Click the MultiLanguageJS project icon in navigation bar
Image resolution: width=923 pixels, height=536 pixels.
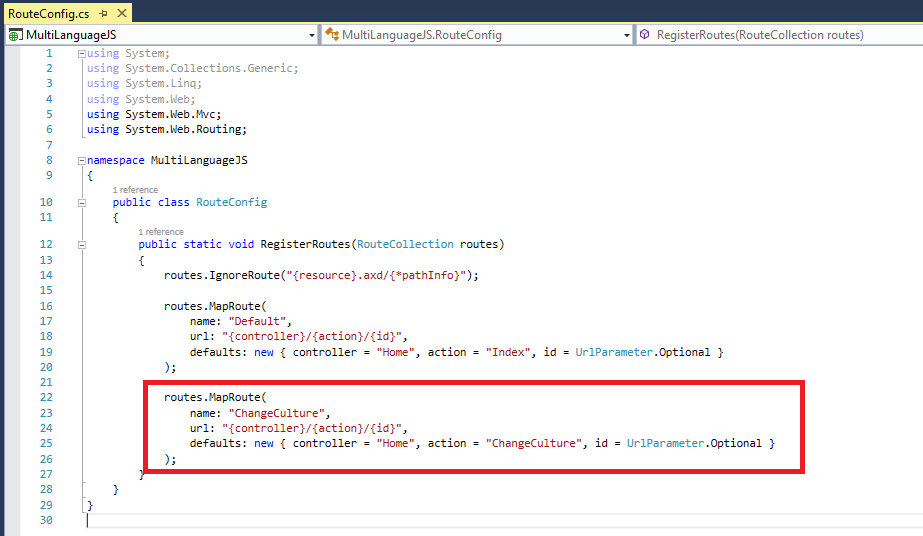pos(15,35)
